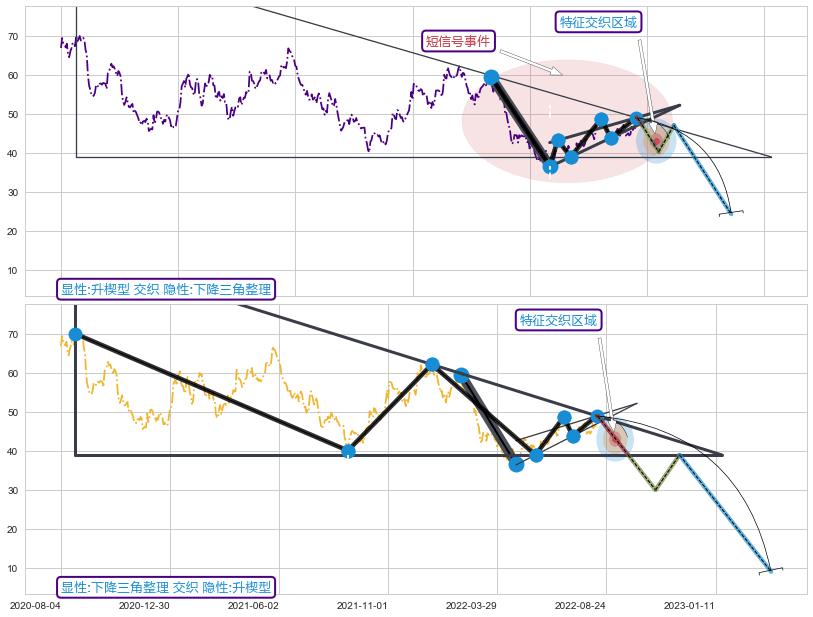Click the 2020-08-04 date on the x-axis

coord(35,605)
